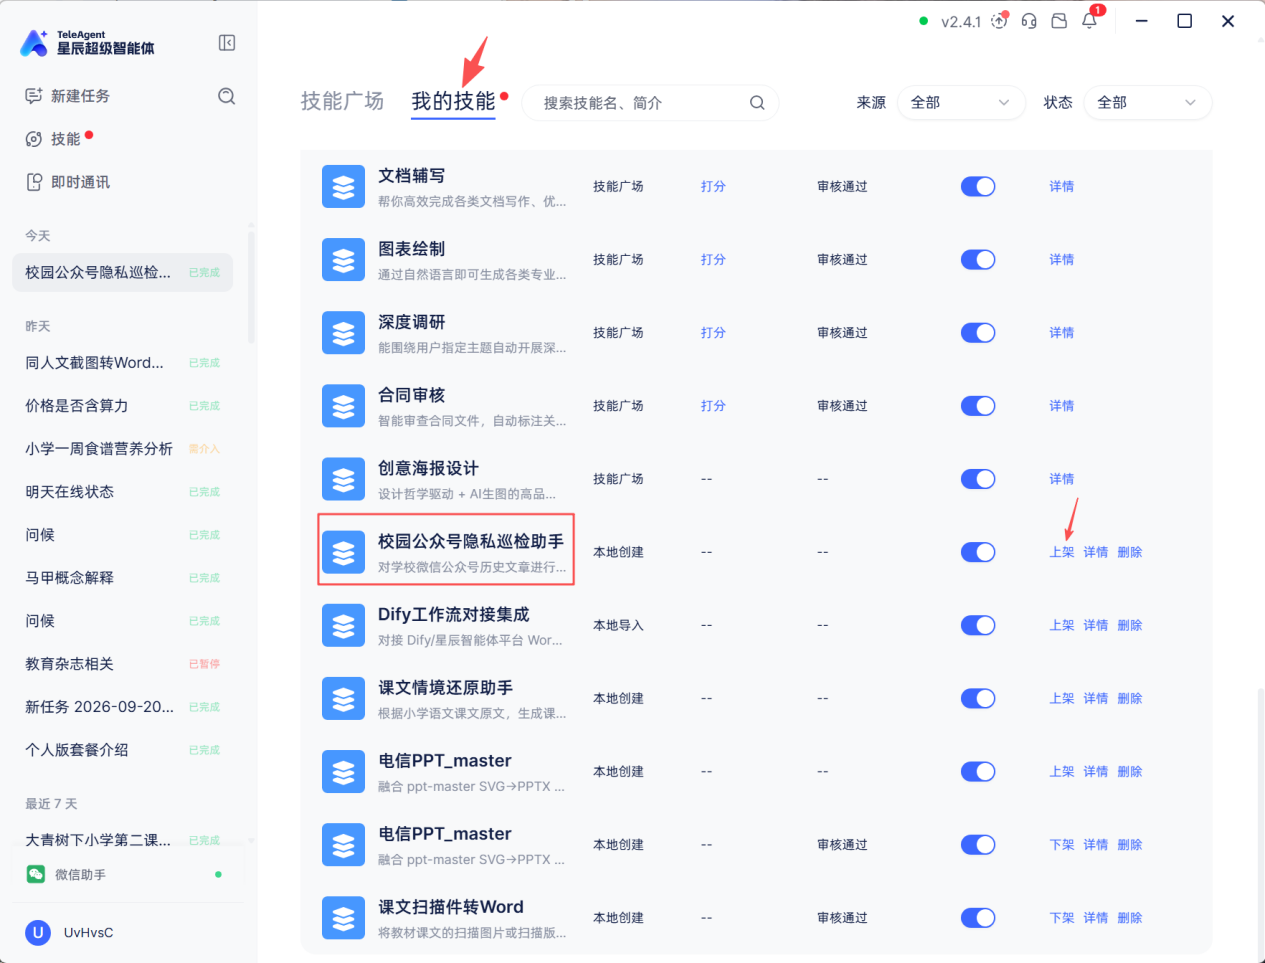Screen dimensions: 1265x963
Task: Toggle the 课文情境还原助手 switch
Action: (x=978, y=698)
